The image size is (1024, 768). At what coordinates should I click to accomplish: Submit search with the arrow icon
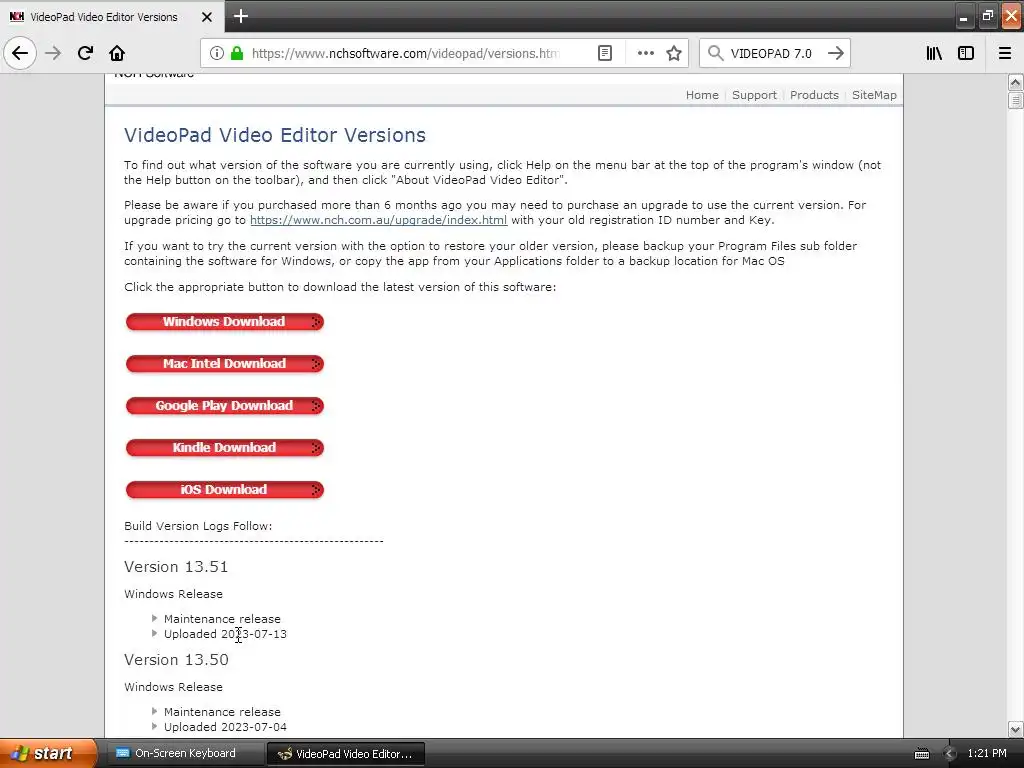[836, 53]
